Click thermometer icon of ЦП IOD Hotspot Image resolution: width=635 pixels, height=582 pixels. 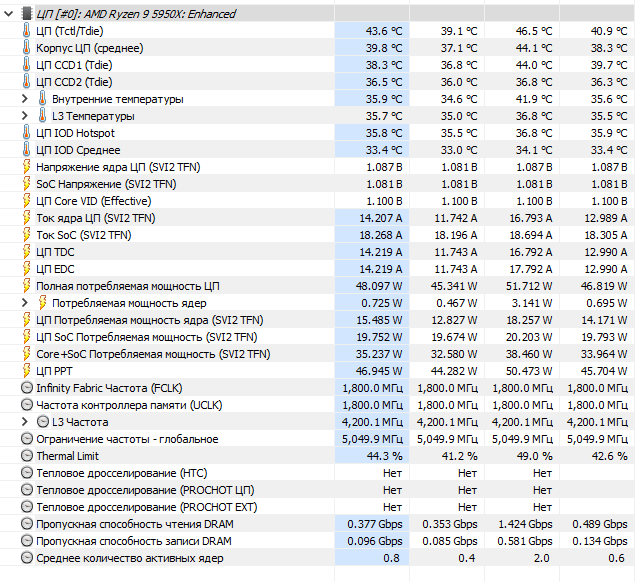click(x=26, y=133)
